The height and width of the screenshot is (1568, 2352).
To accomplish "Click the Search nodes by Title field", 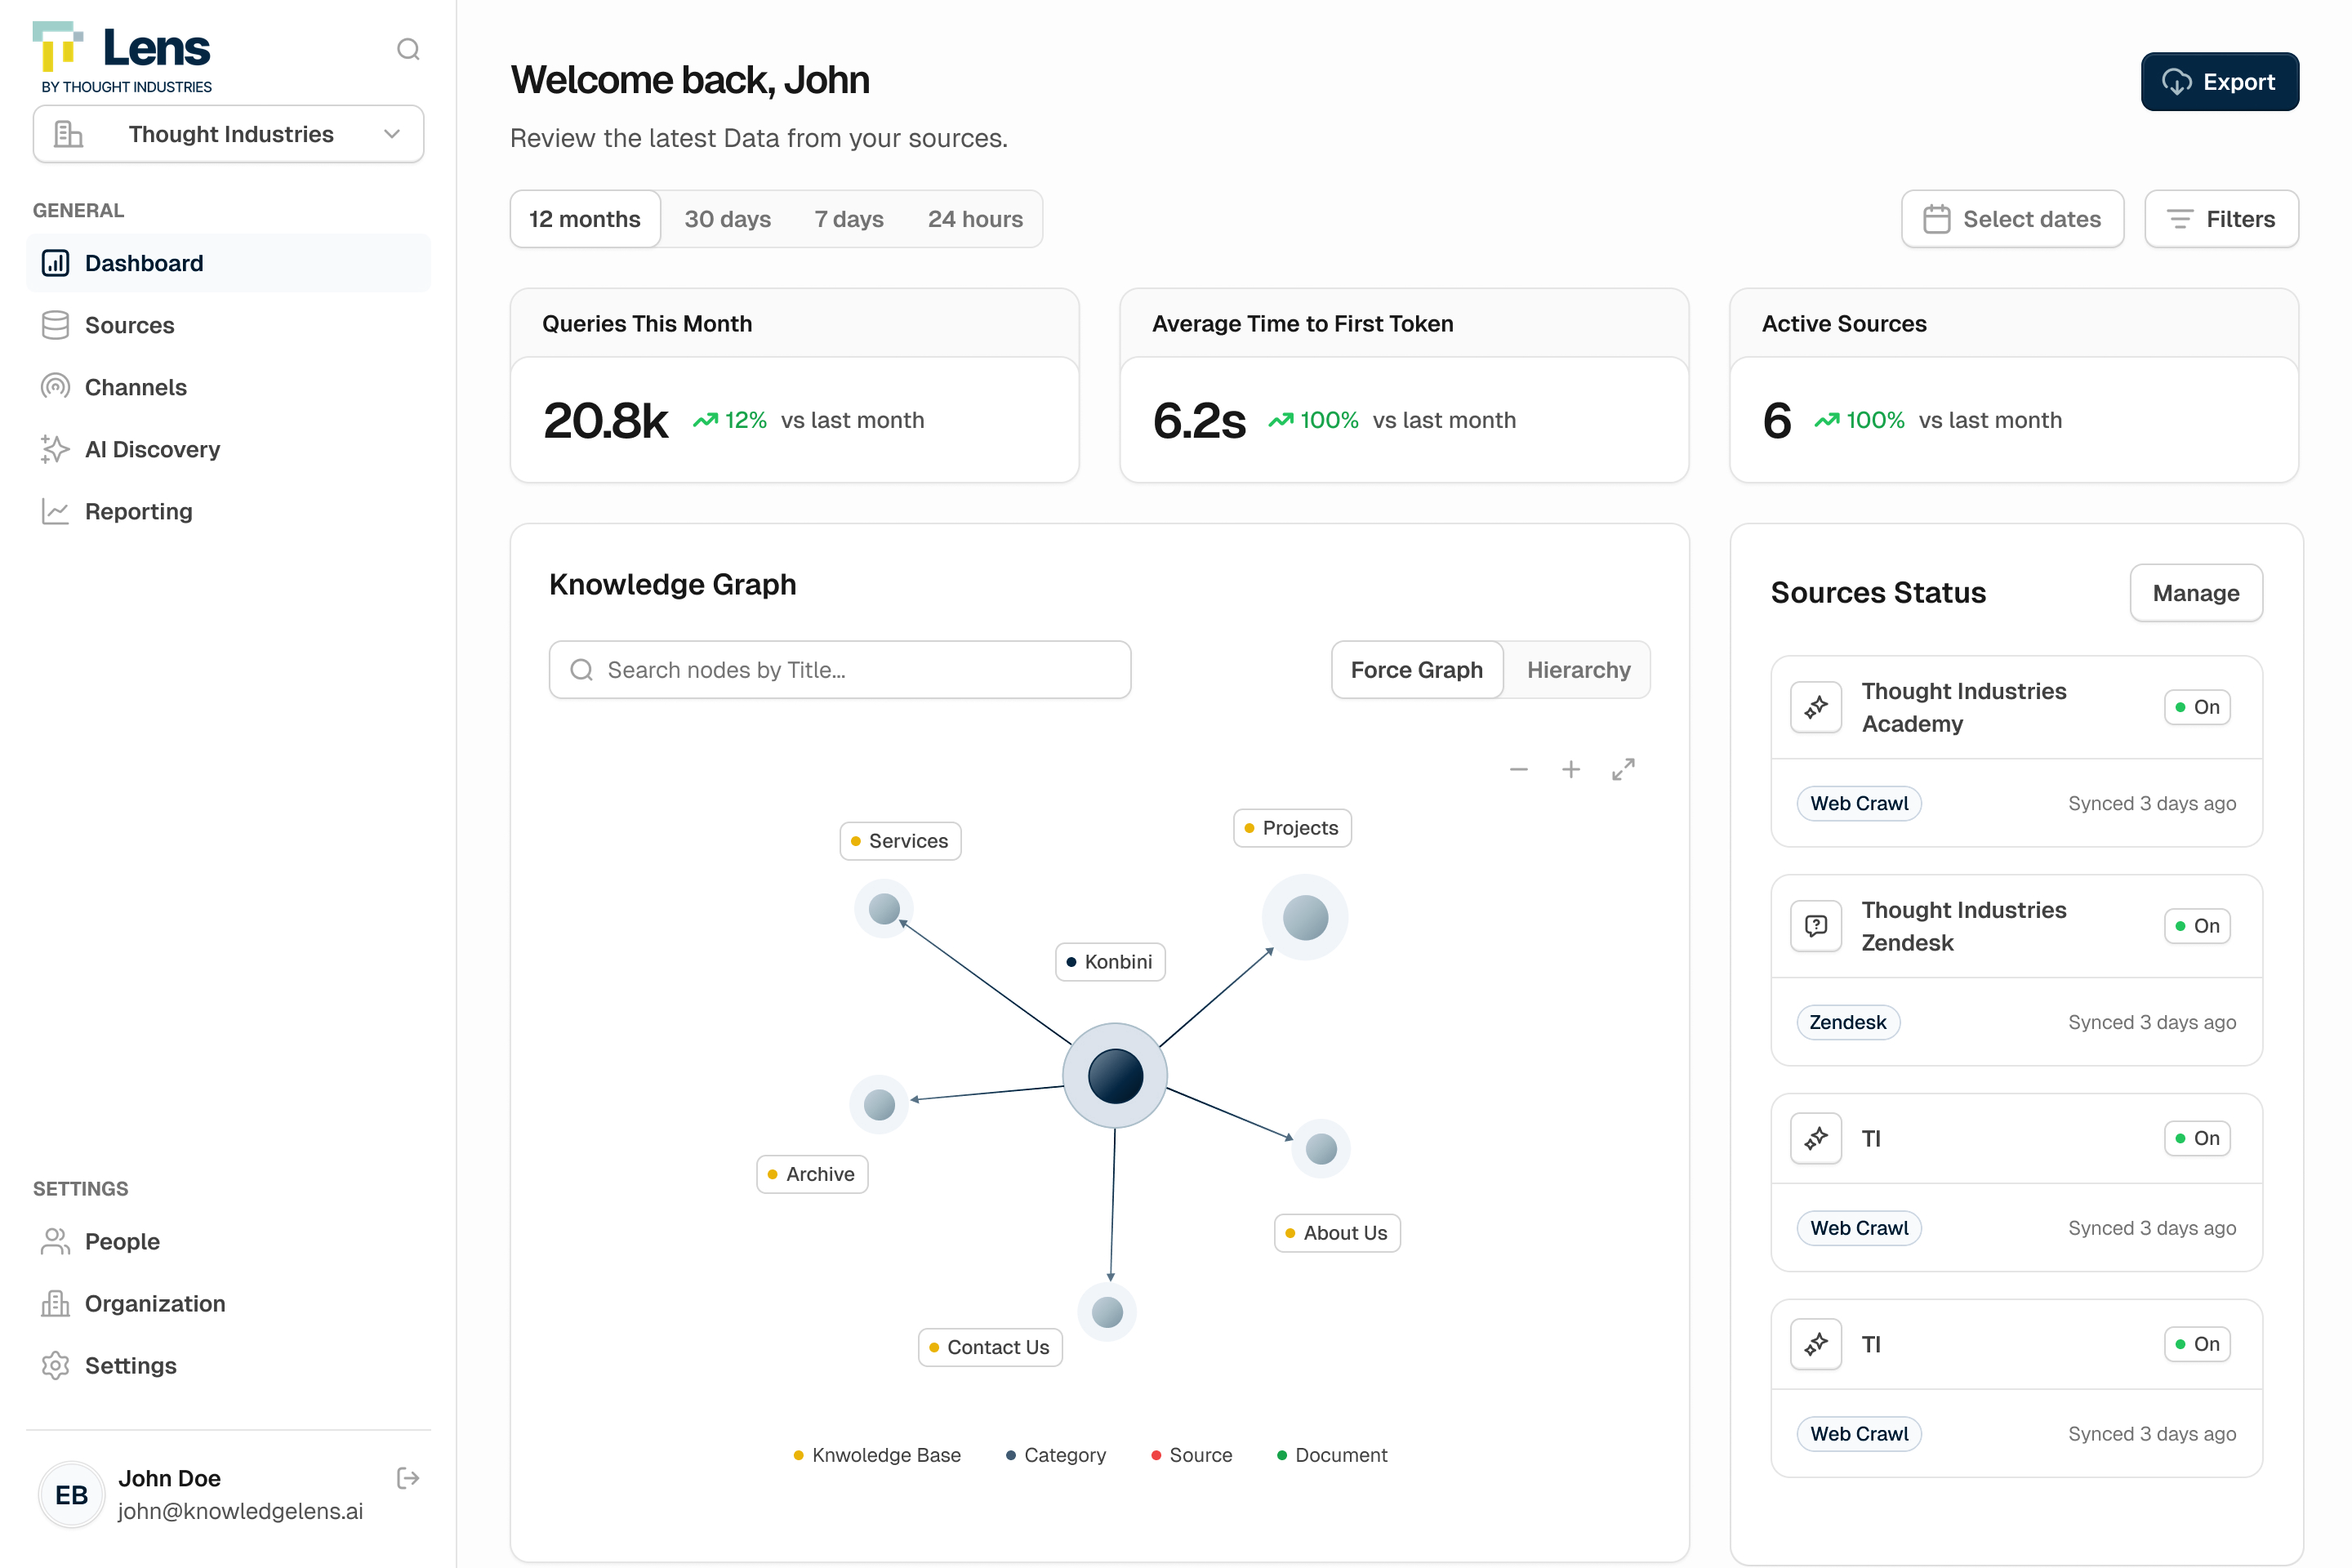I will click(840, 670).
